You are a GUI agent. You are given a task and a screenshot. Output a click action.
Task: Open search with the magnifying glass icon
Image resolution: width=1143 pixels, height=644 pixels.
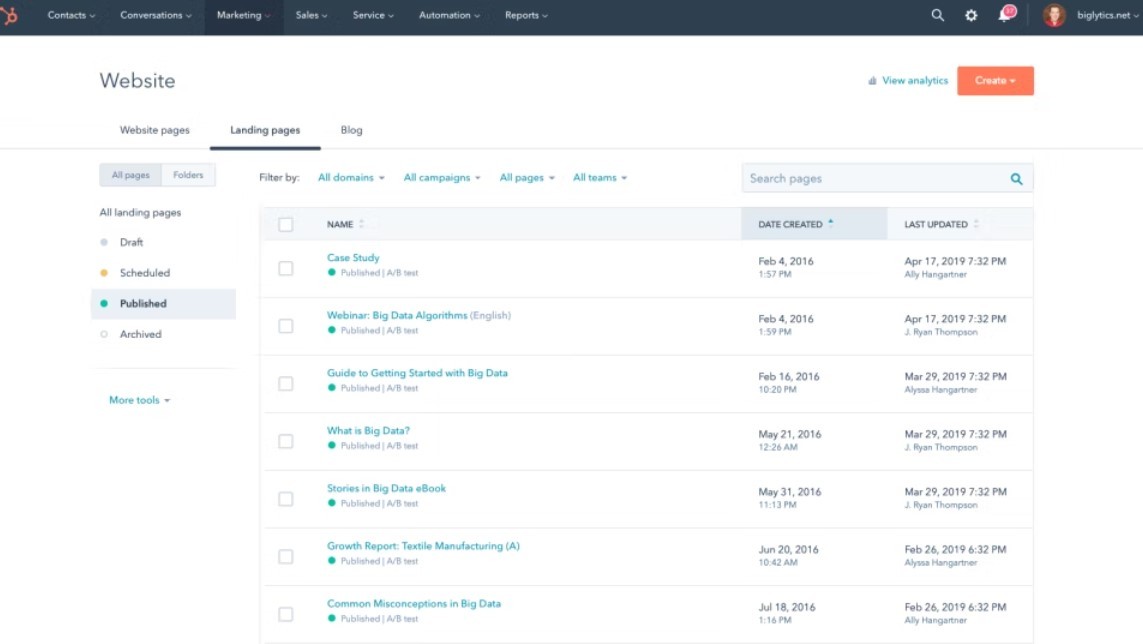tap(937, 16)
